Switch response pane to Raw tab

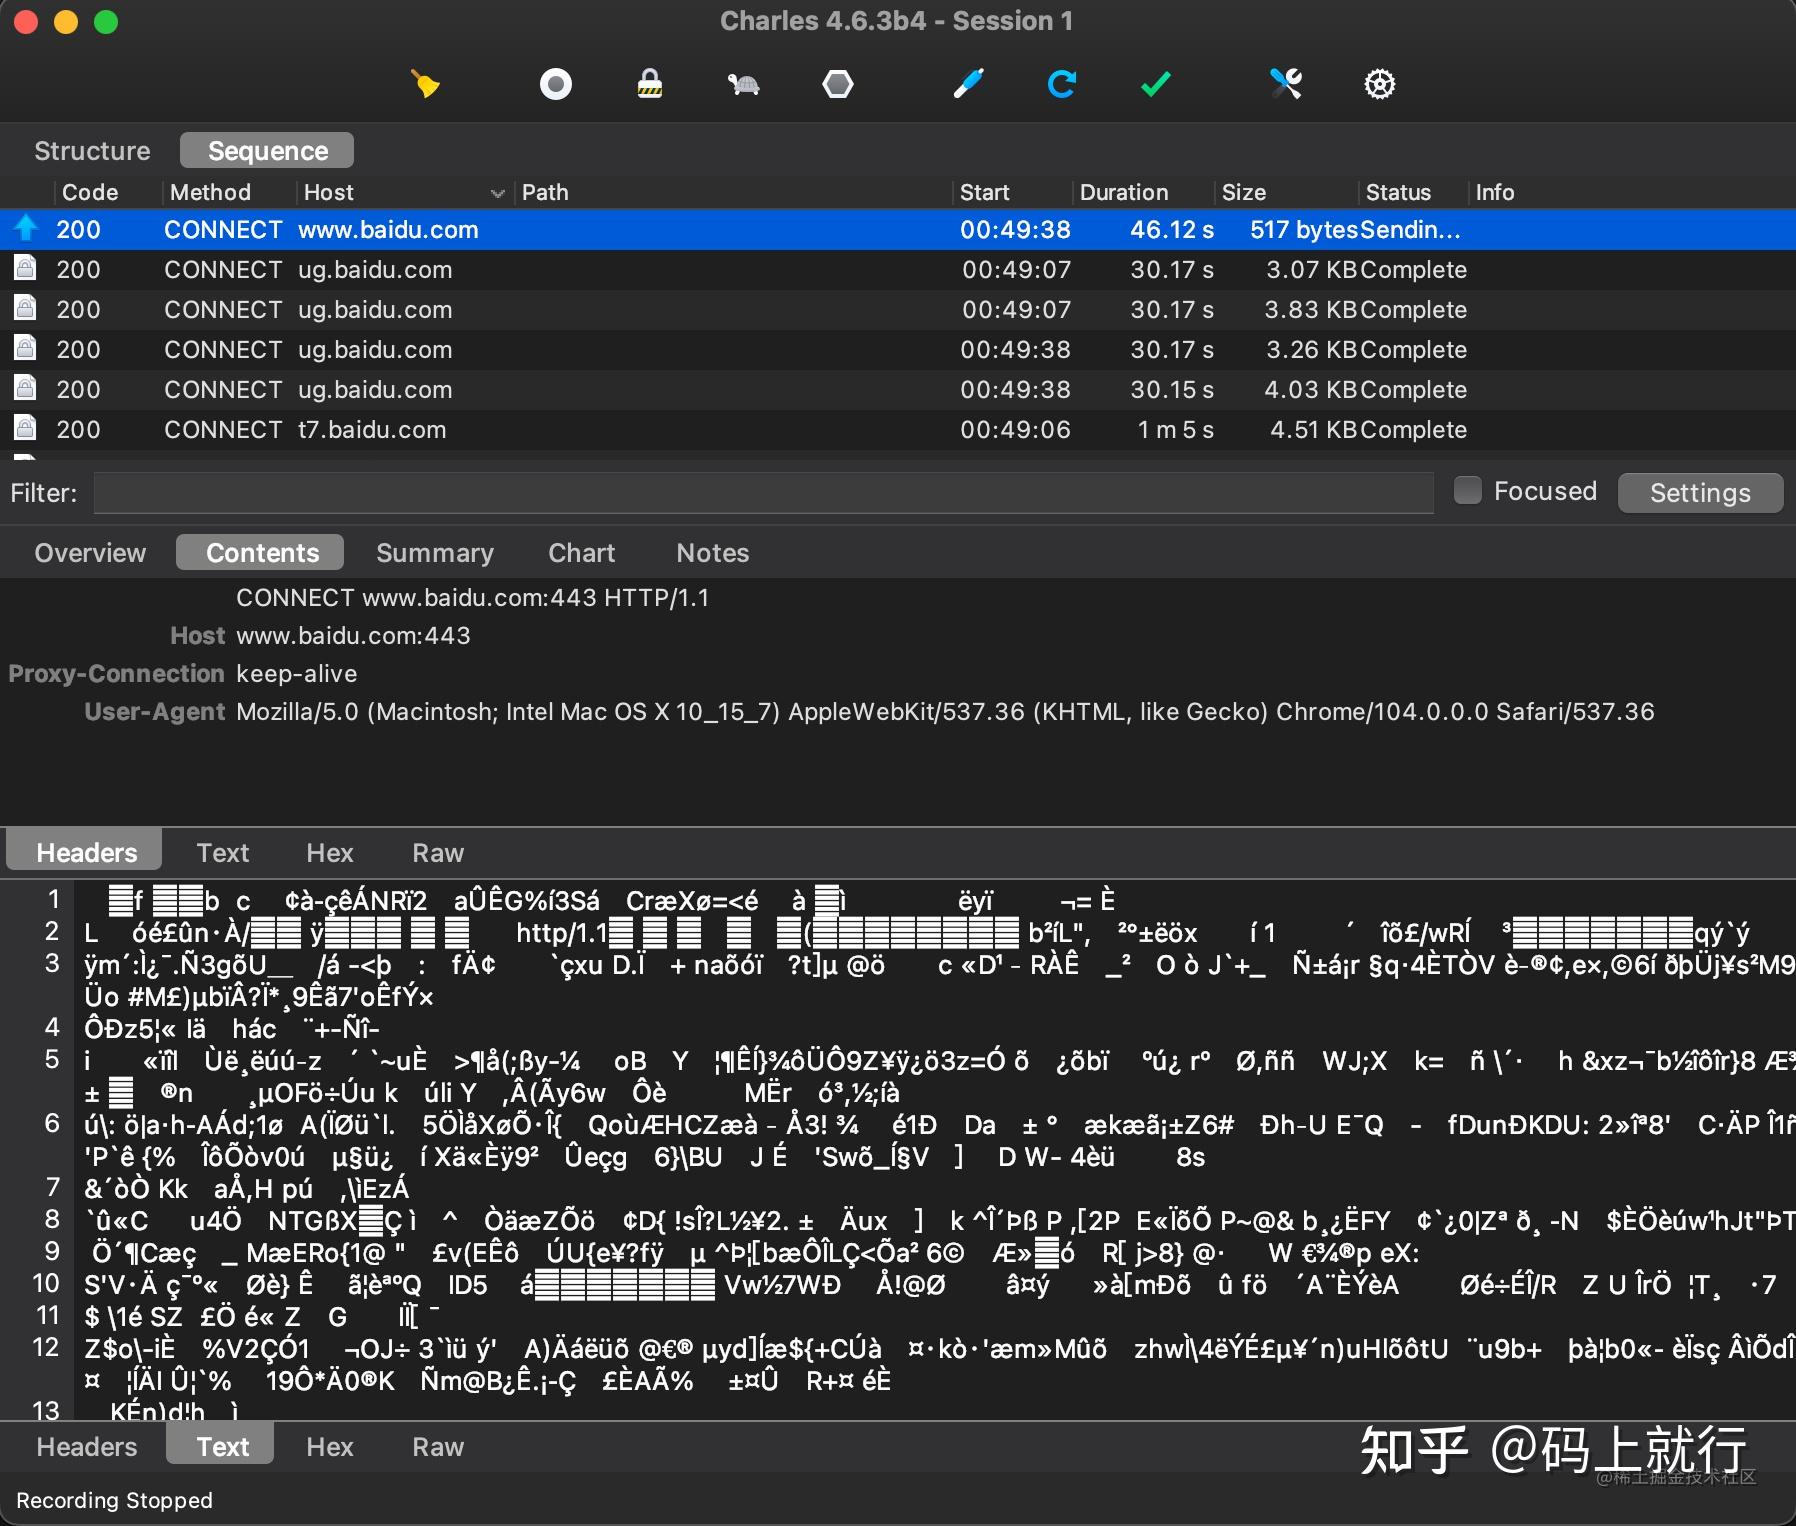pos(438,1447)
